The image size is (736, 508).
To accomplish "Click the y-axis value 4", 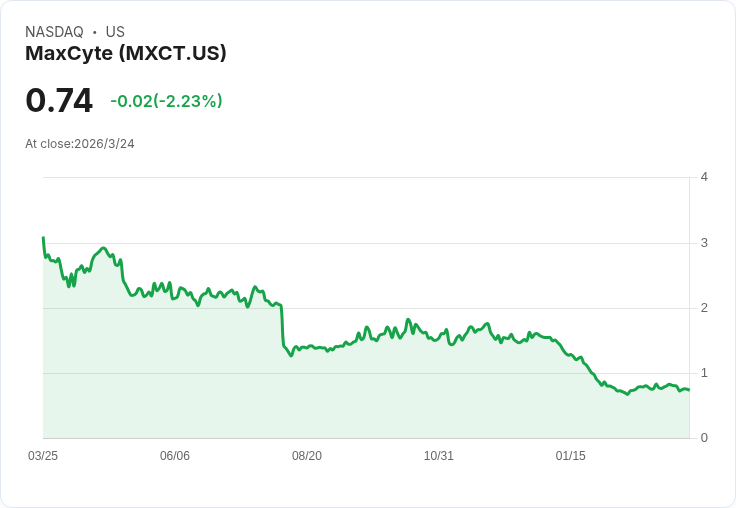I will click(704, 177).
